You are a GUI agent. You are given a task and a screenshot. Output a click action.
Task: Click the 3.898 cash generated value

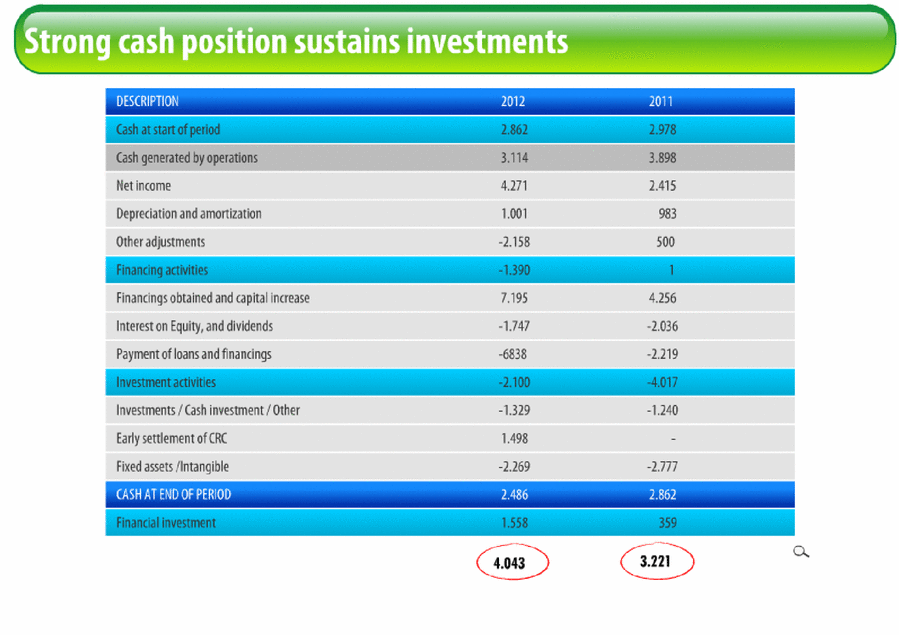(x=662, y=158)
